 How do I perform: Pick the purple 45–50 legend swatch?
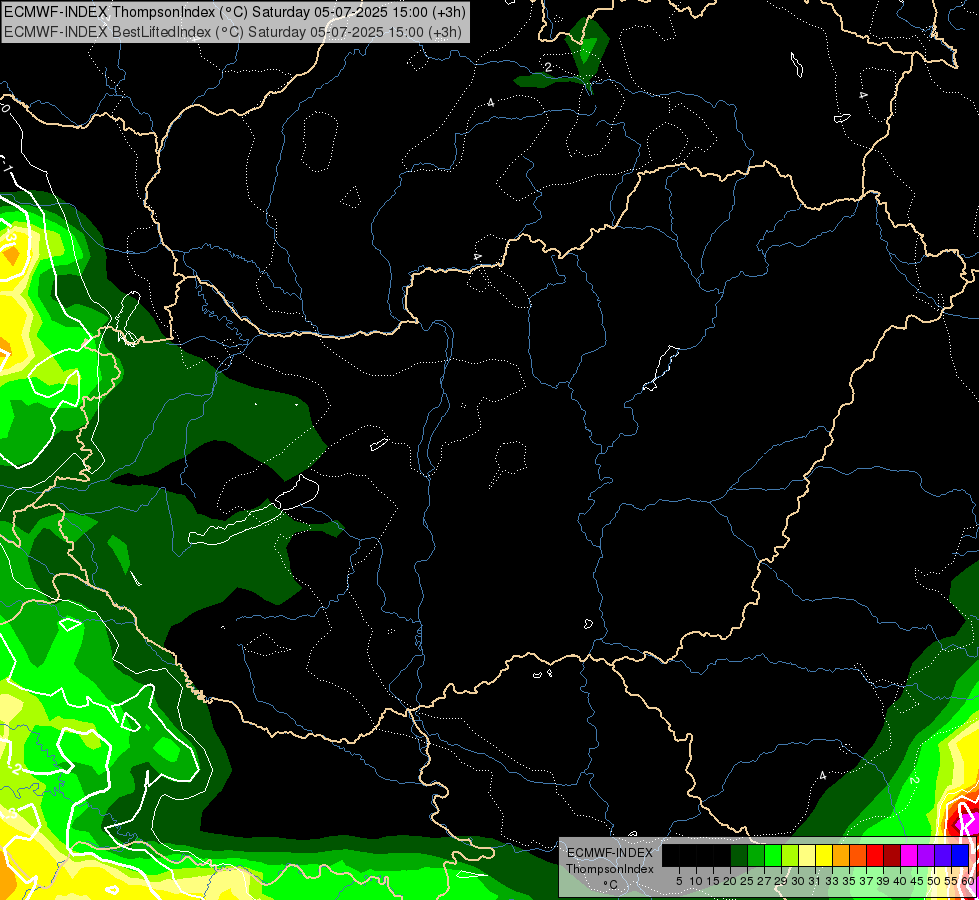tap(926, 855)
